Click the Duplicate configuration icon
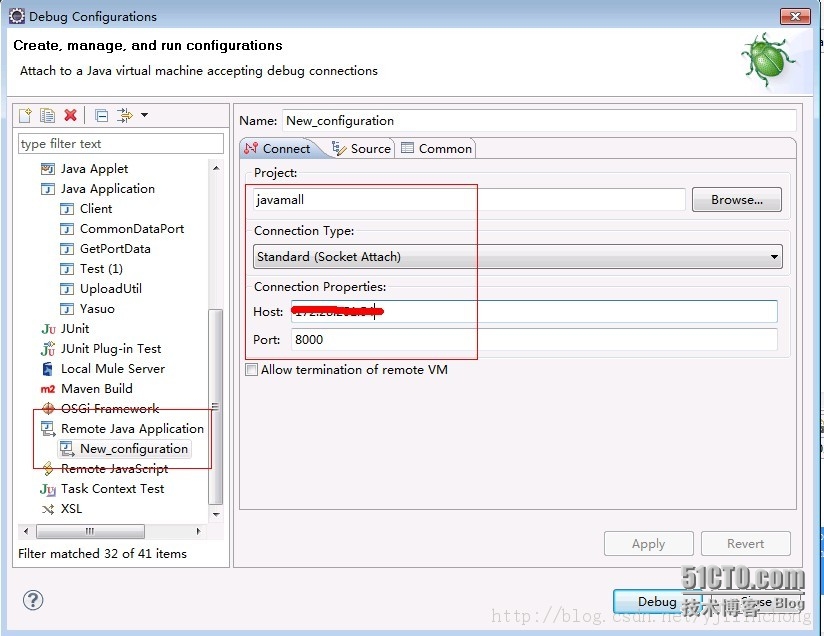 pos(47,115)
